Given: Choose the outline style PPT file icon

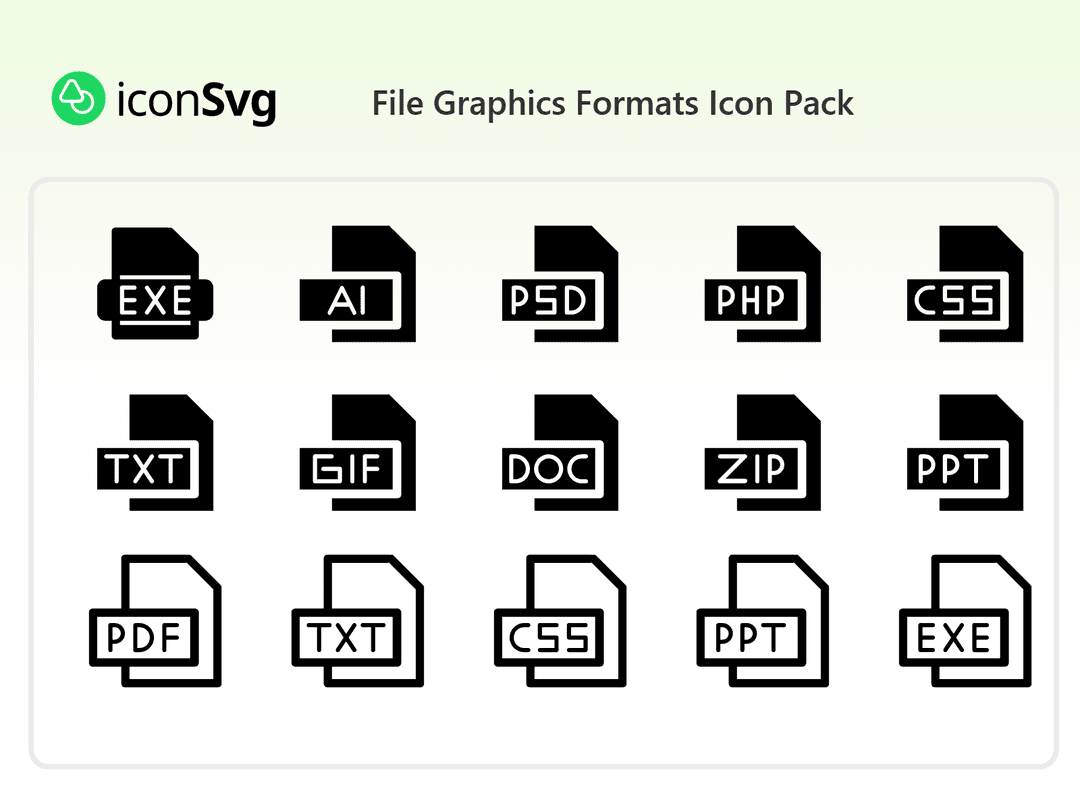Looking at the screenshot, I should (762, 621).
